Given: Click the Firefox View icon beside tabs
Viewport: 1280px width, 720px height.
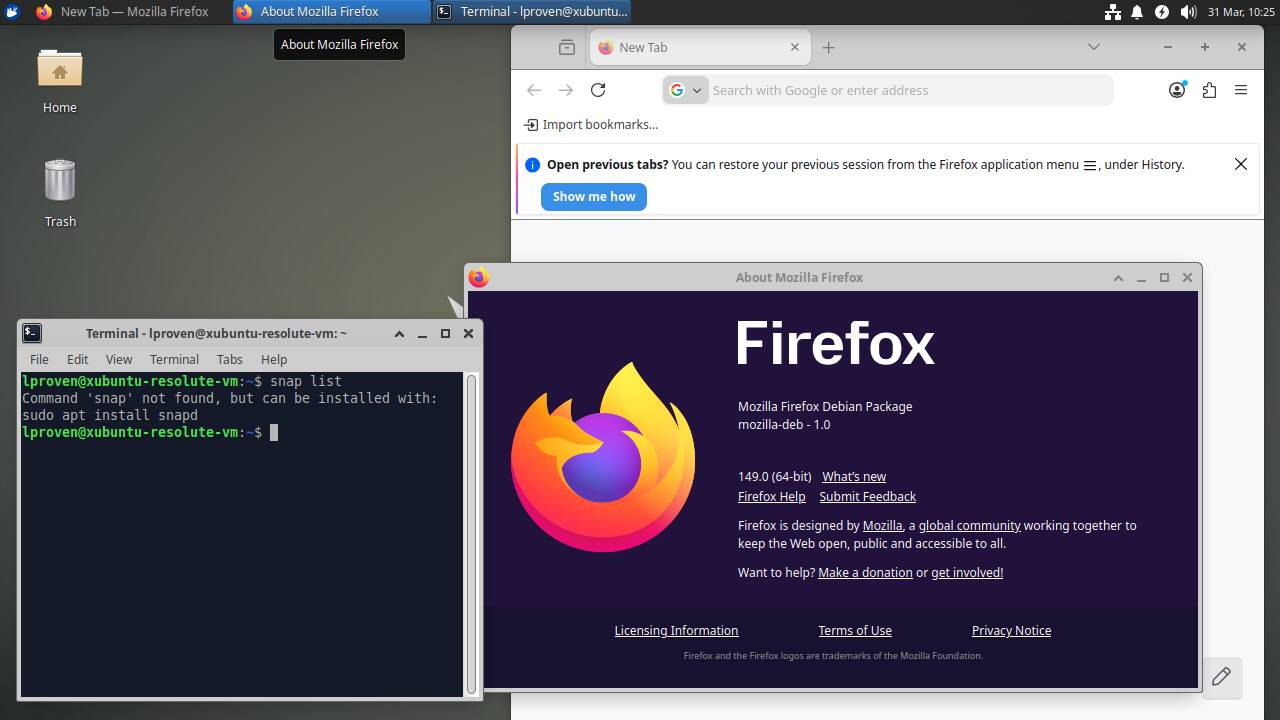Looking at the screenshot, I should tap(567, 47).
